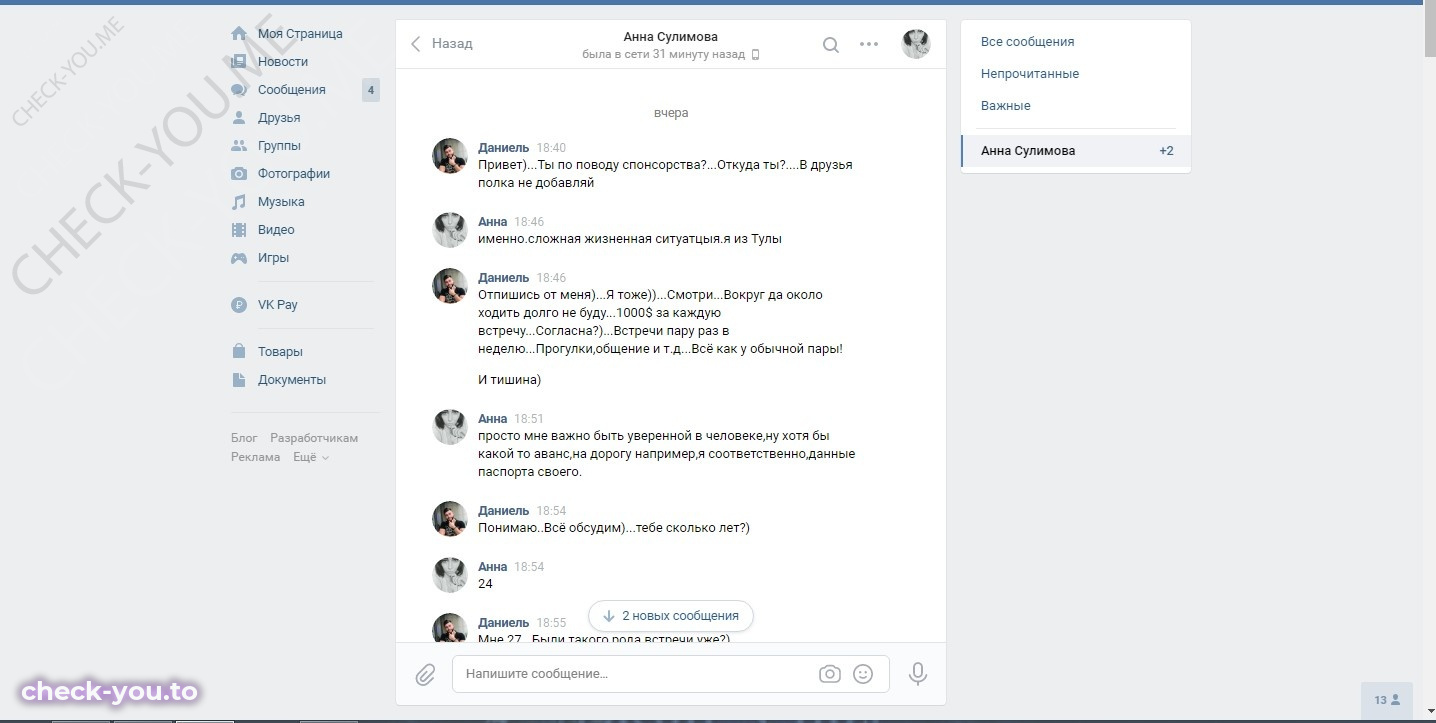Click the Новости news icon
The width and height of the screenshot is (1436, 723).
click(x=239, y=62)
